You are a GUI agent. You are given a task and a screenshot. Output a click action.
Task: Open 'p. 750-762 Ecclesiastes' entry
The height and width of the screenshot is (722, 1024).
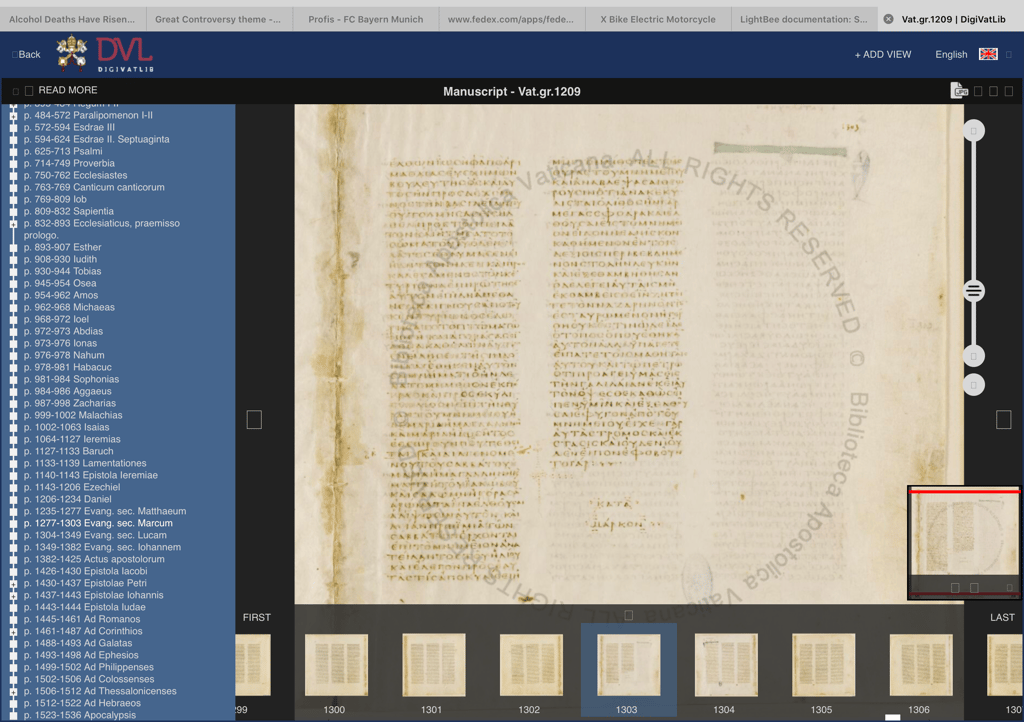tap(75, 175)
